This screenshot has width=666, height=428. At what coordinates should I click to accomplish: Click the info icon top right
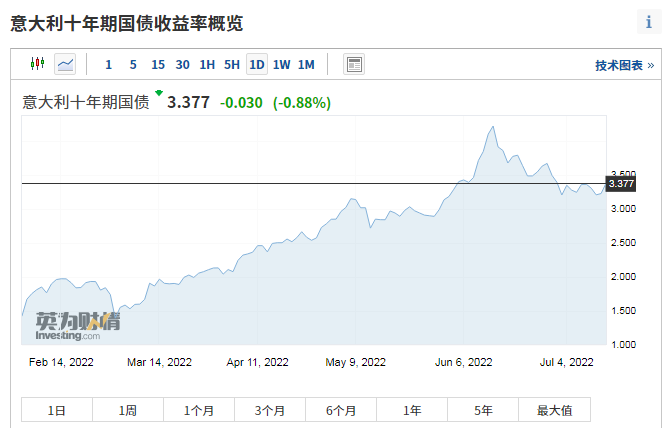click(x=646, y=23)
